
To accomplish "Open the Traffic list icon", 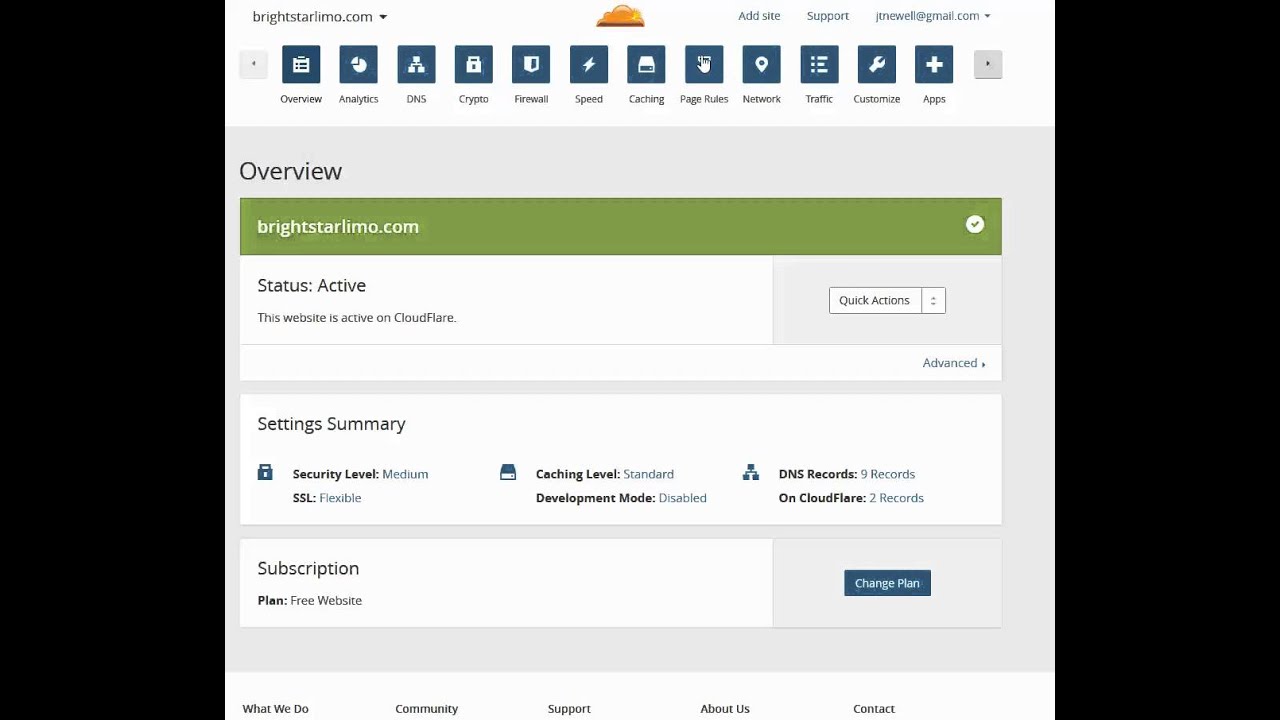I will (x=819, y=64).
